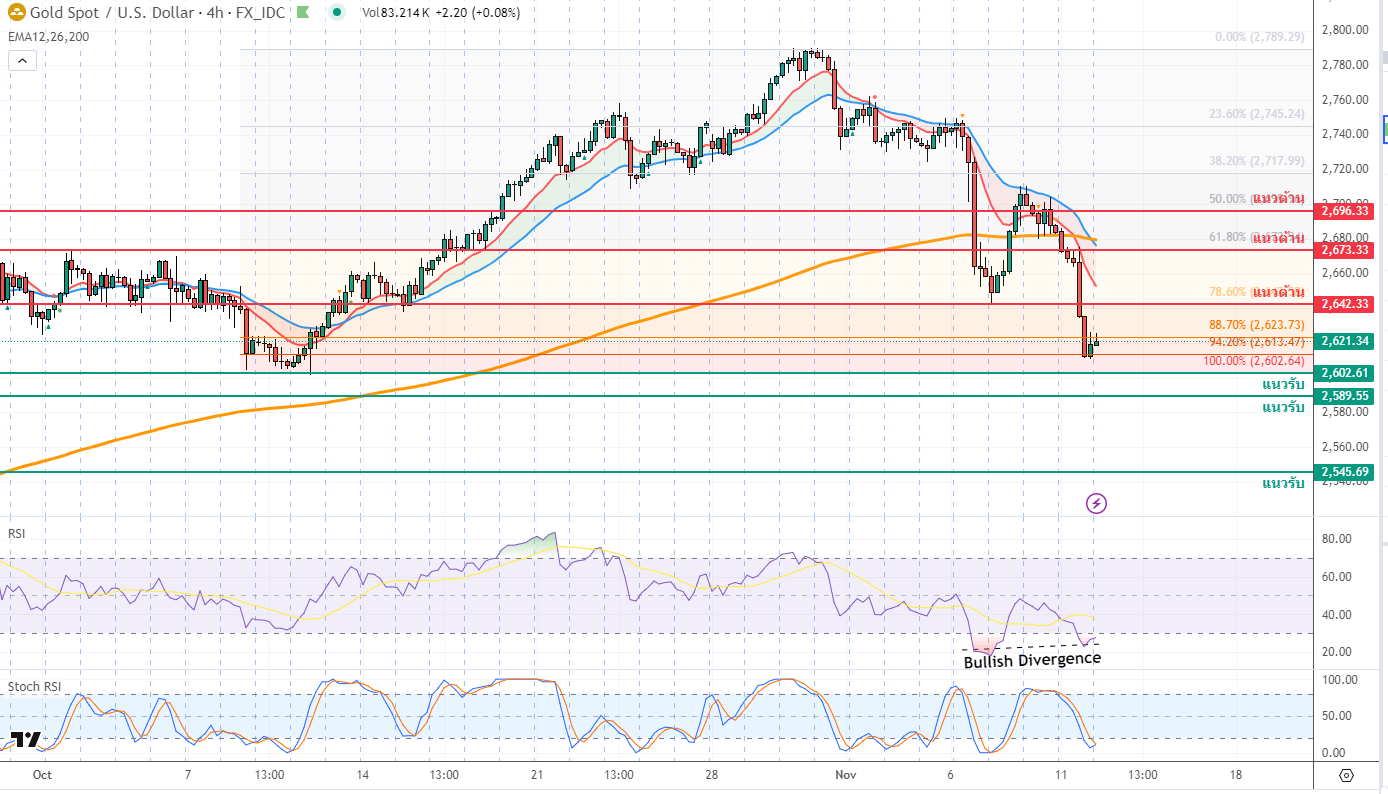Select the RSI indicator label
This screenshot has width=1388, height=794.
(16, 534)
